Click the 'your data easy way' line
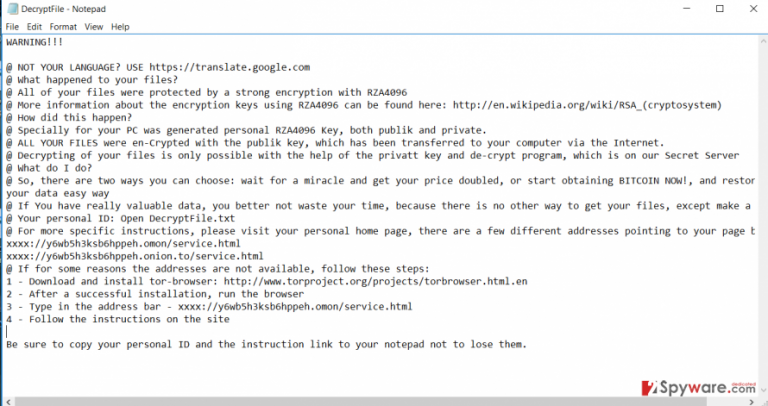 (x=57, y=193)
